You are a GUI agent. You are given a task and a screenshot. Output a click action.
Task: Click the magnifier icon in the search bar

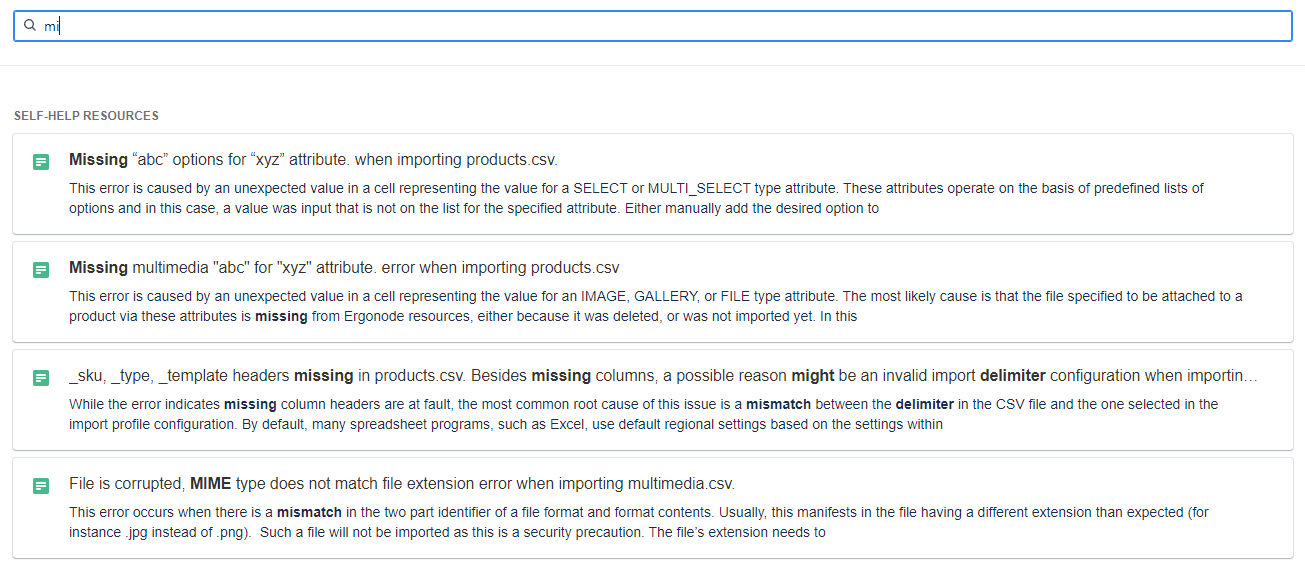point(30,26)
